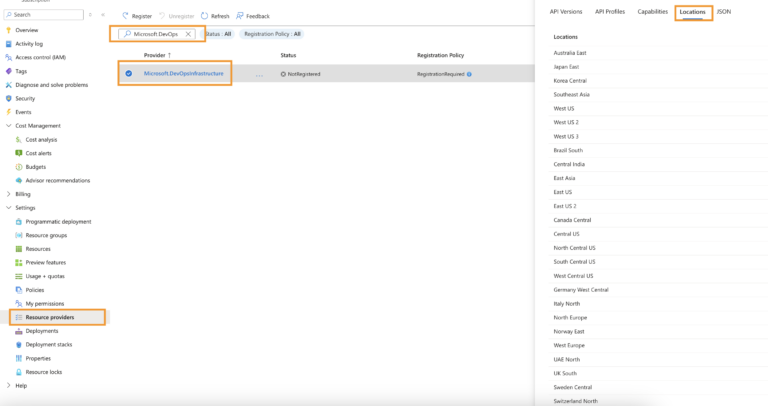Click the Germany West Central location row

(x=658, y=290)
